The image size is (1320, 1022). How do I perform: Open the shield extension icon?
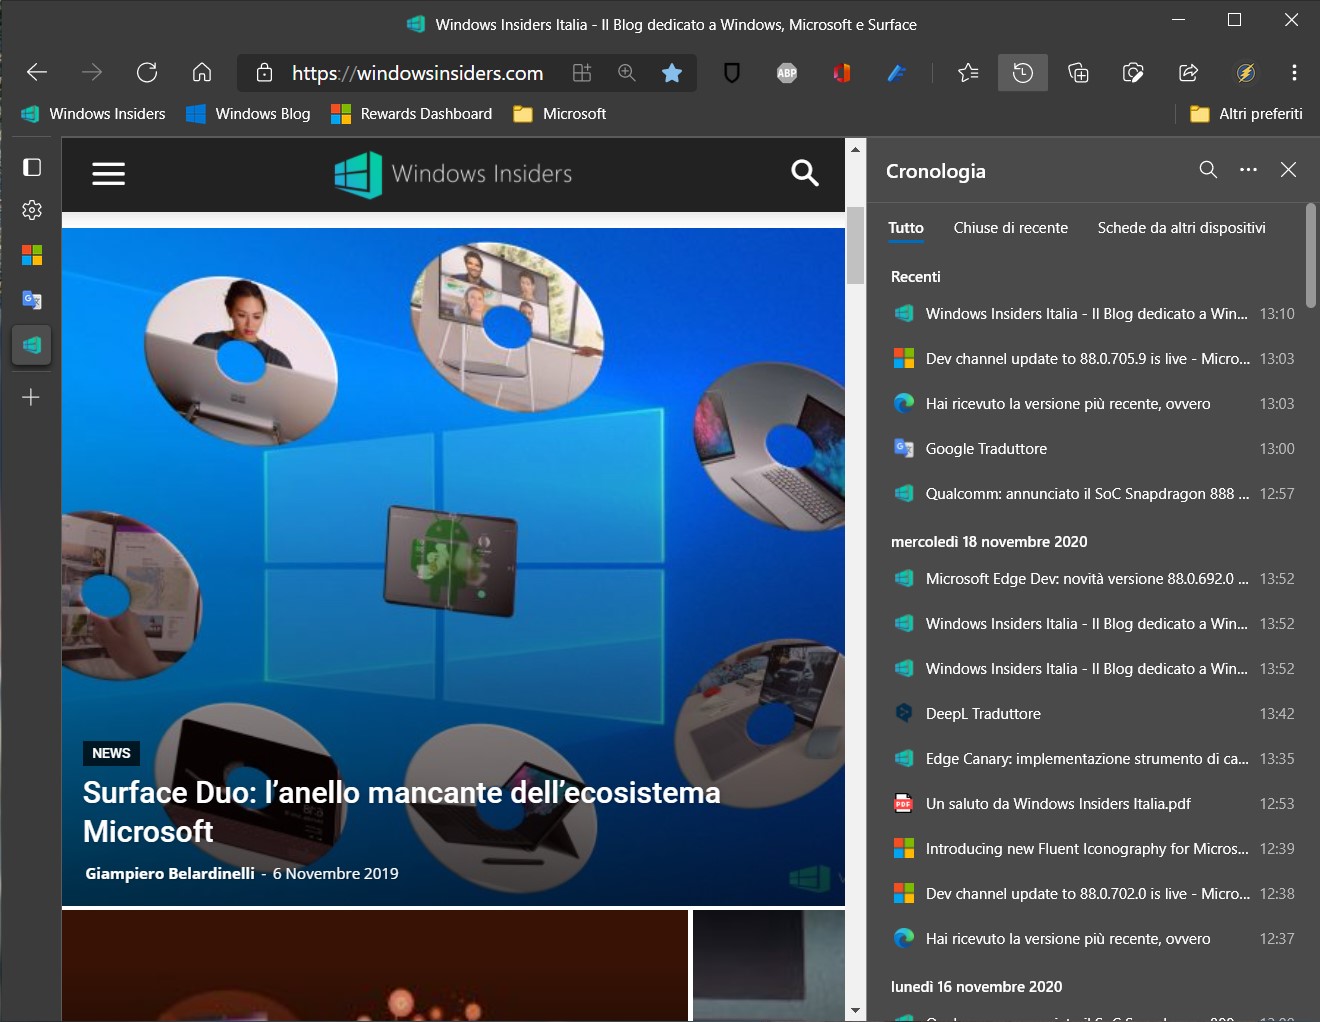tap(732, 72)
